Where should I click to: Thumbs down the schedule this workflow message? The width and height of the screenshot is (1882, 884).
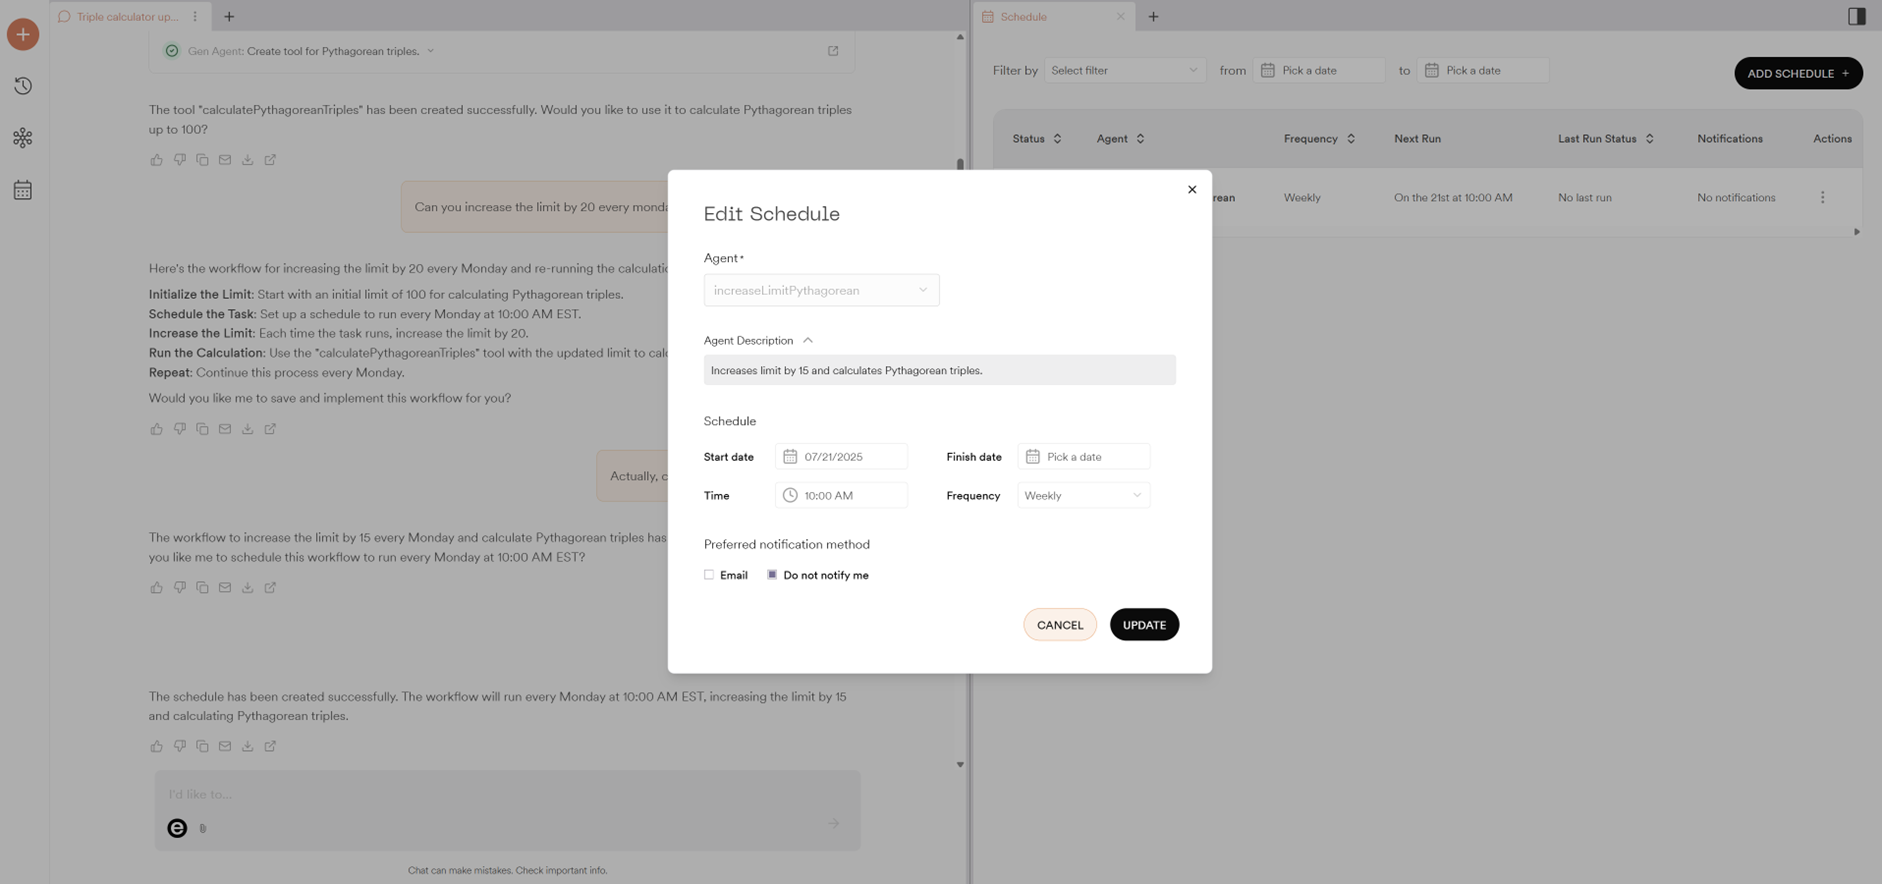(180, 588)
